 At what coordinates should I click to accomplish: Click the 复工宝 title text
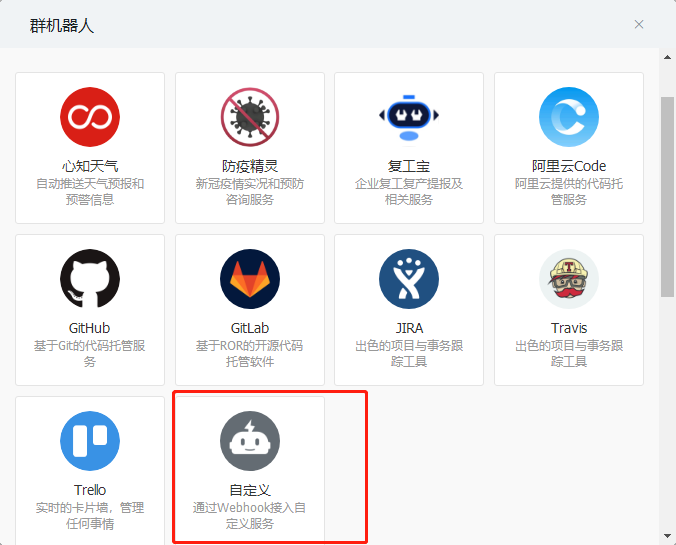(409, 166)
